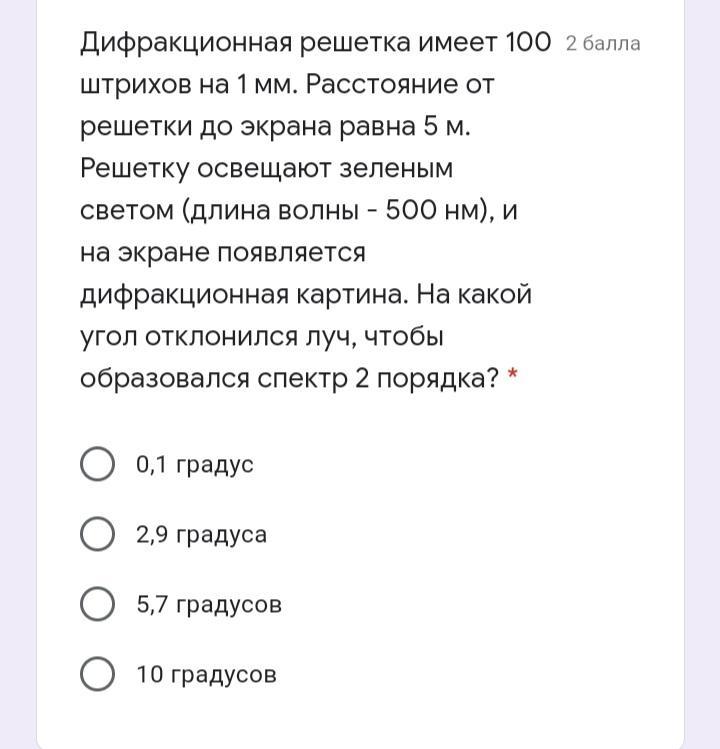
Task: Select the '0,1 градус' radio button
Action: point(97,464)
